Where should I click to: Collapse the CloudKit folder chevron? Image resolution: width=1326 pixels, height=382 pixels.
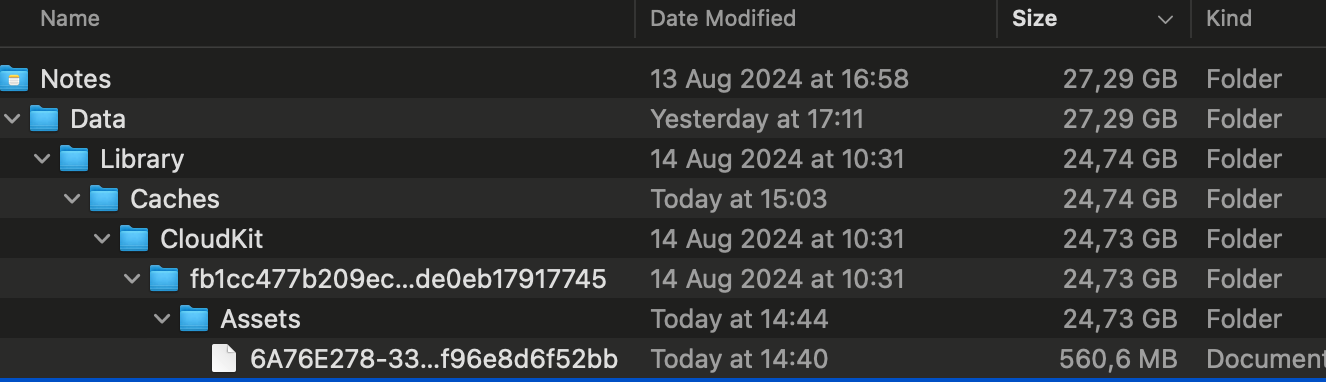[x=102, y=239]
